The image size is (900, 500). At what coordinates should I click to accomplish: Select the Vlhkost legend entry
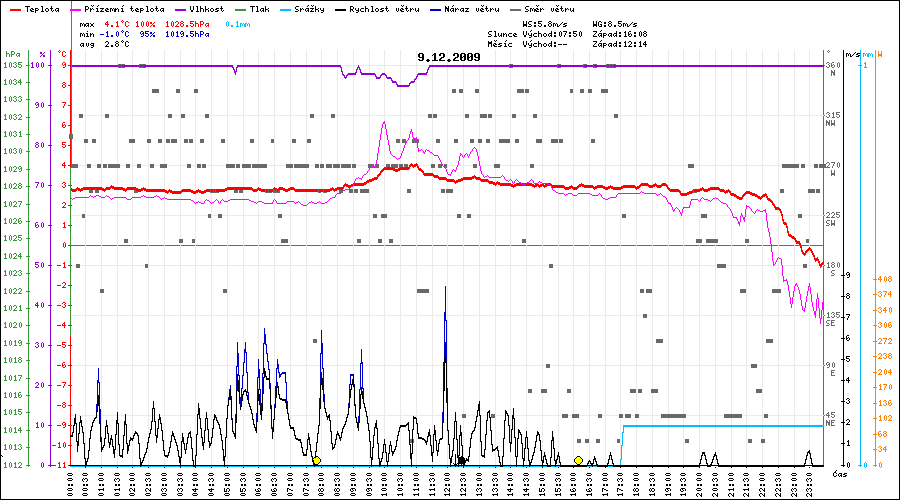[208, 9]
